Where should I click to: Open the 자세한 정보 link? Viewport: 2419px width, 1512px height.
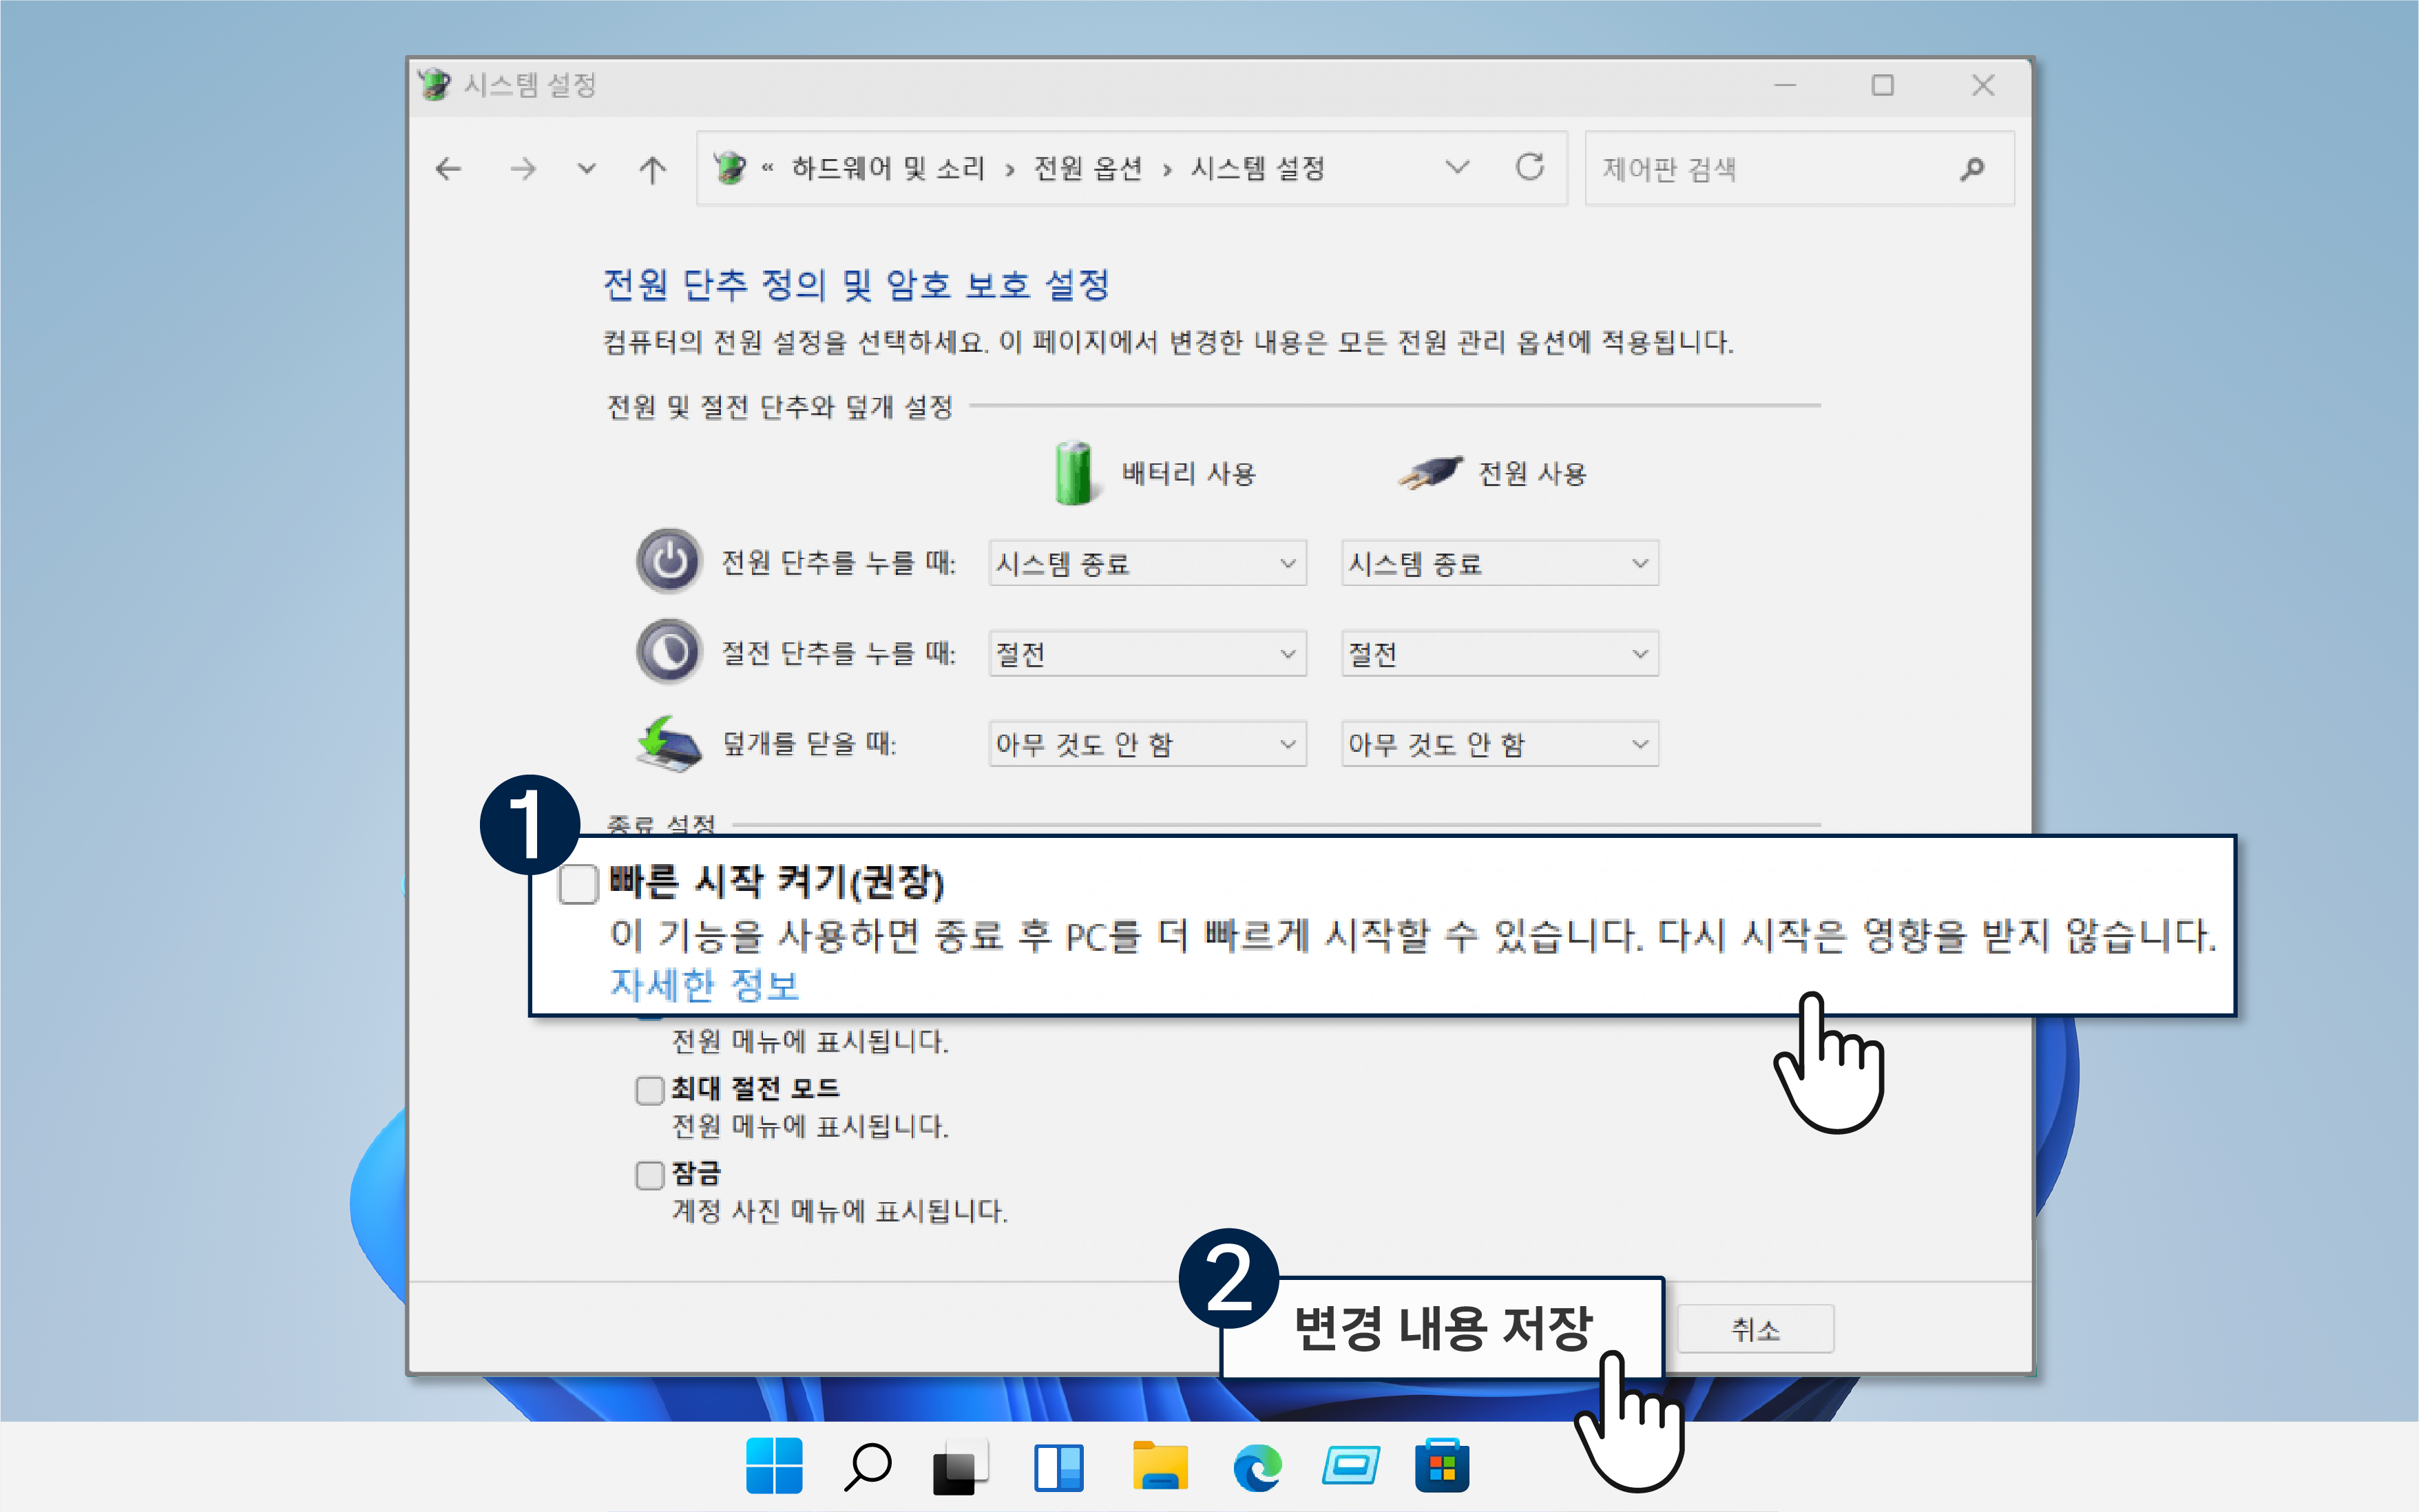coord(703,985)
